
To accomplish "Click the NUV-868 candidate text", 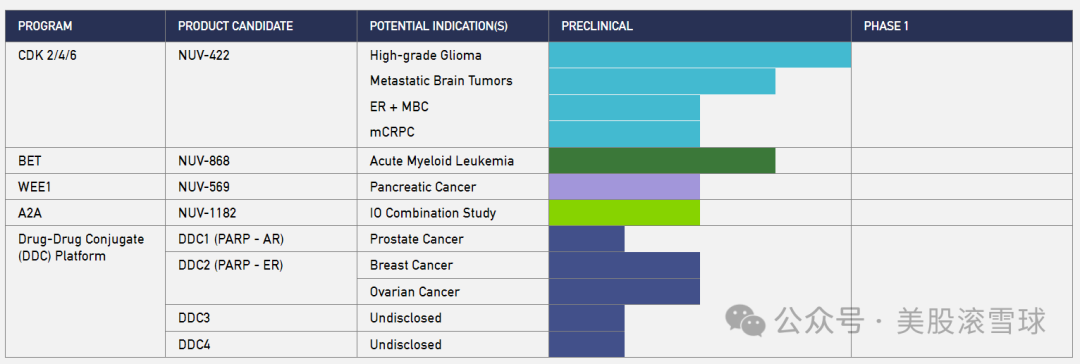I will pos(203,161).
